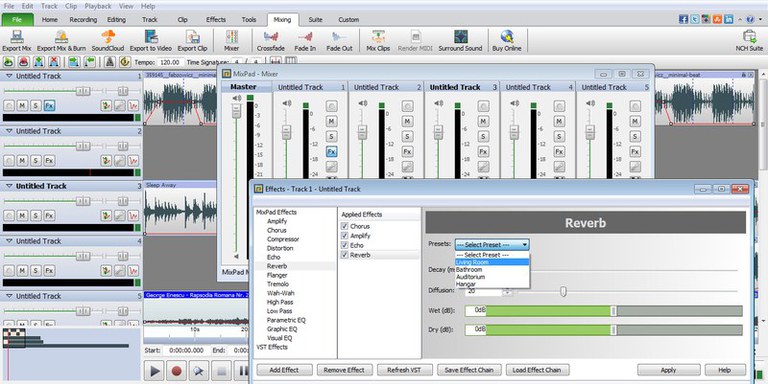Viewport: 768px width, 384px height.
Task: Click the Mix Clips icon
Action: point(378,40)
